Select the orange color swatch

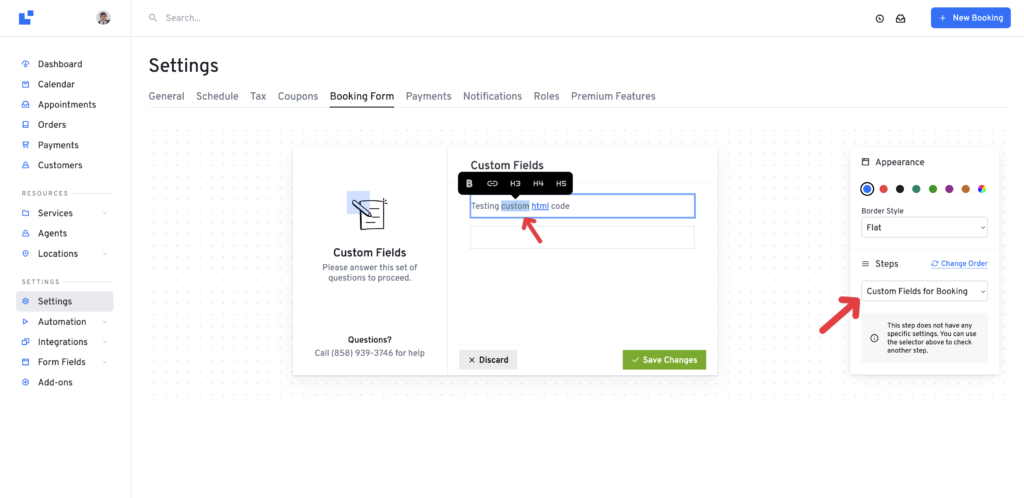[965, 189]
